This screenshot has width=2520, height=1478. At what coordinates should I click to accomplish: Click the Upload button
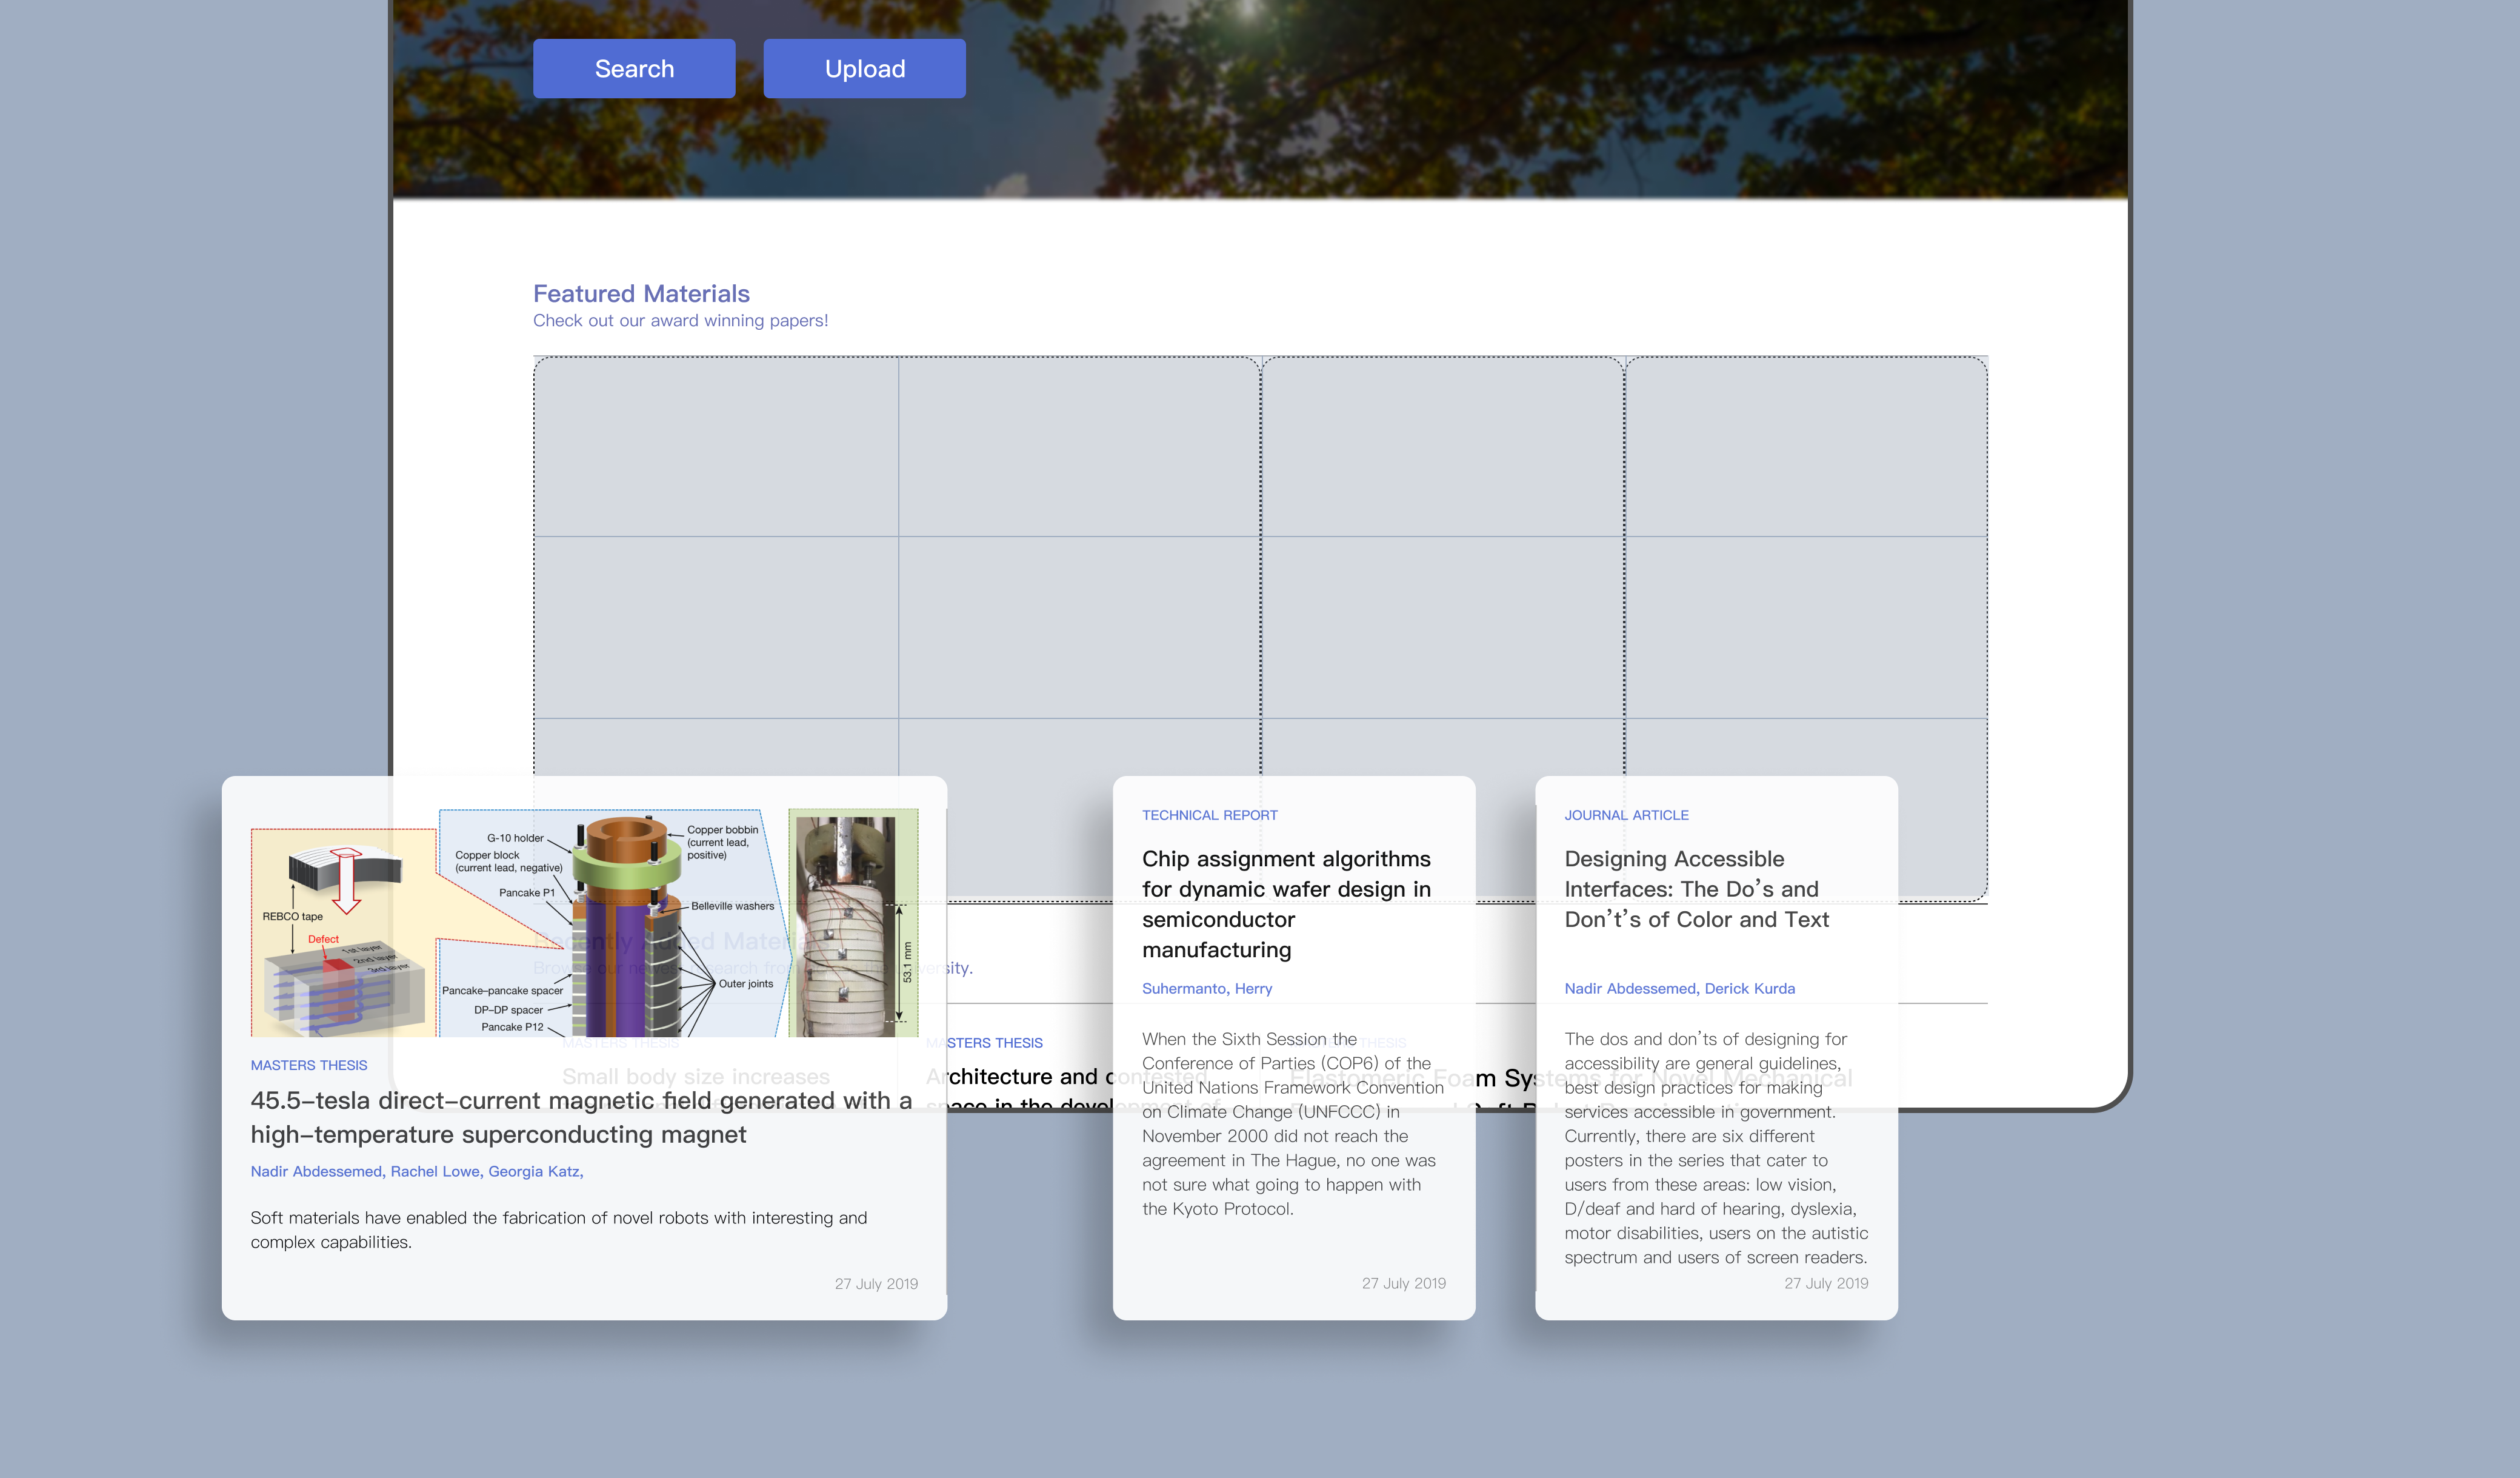(x=864, y=68)
